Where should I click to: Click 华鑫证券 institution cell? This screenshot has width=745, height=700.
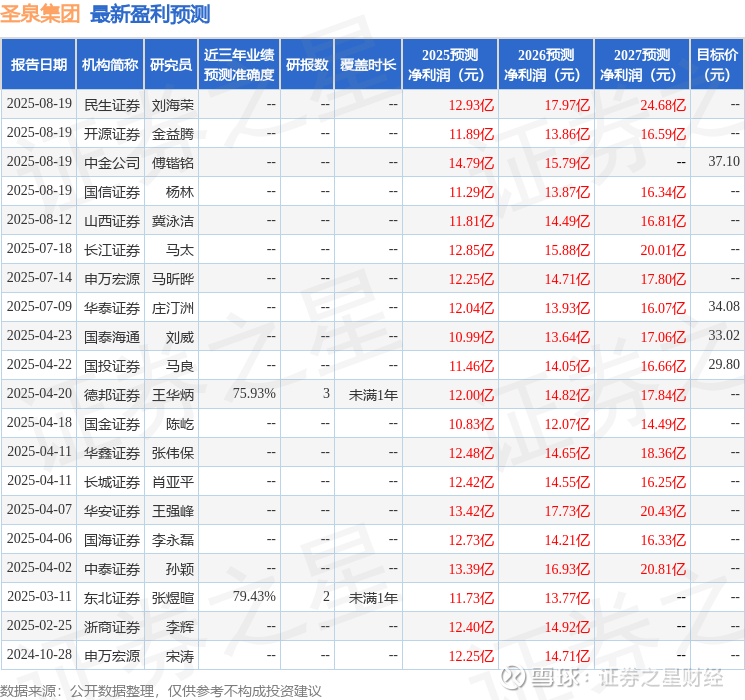pyautogui.click(x=112, y=453)
